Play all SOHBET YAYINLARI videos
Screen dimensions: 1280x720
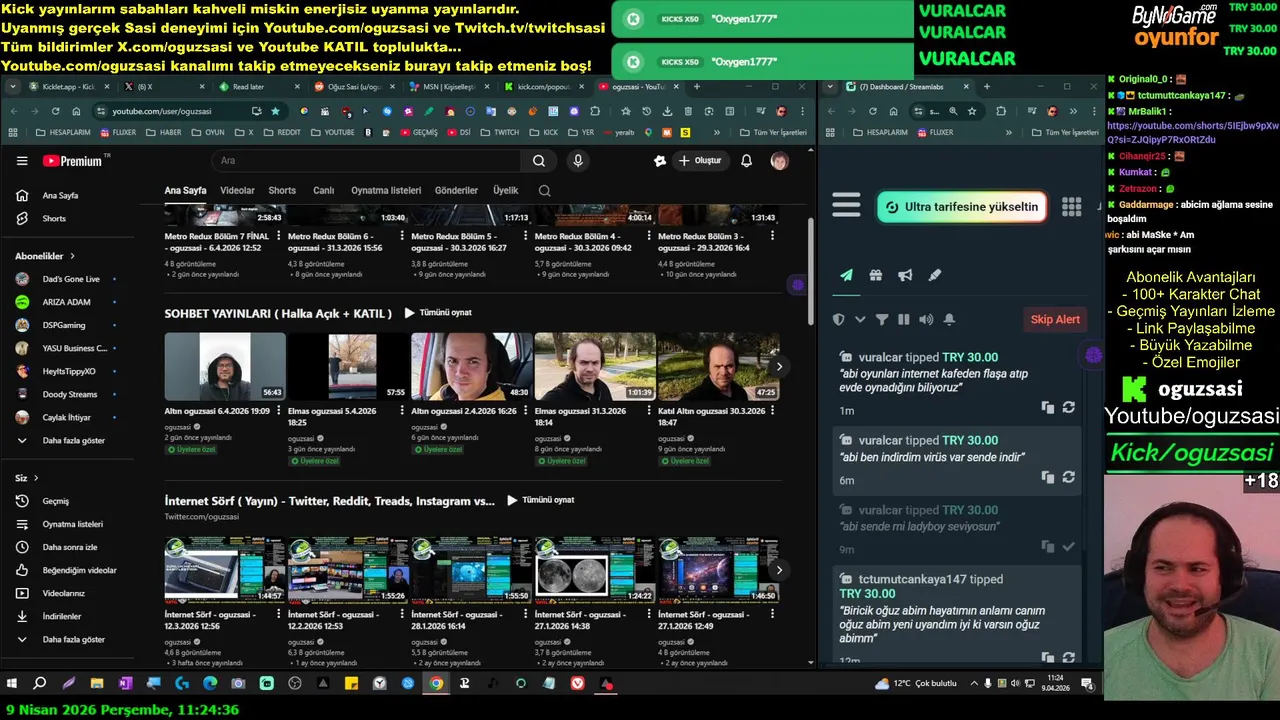(438, 313)
